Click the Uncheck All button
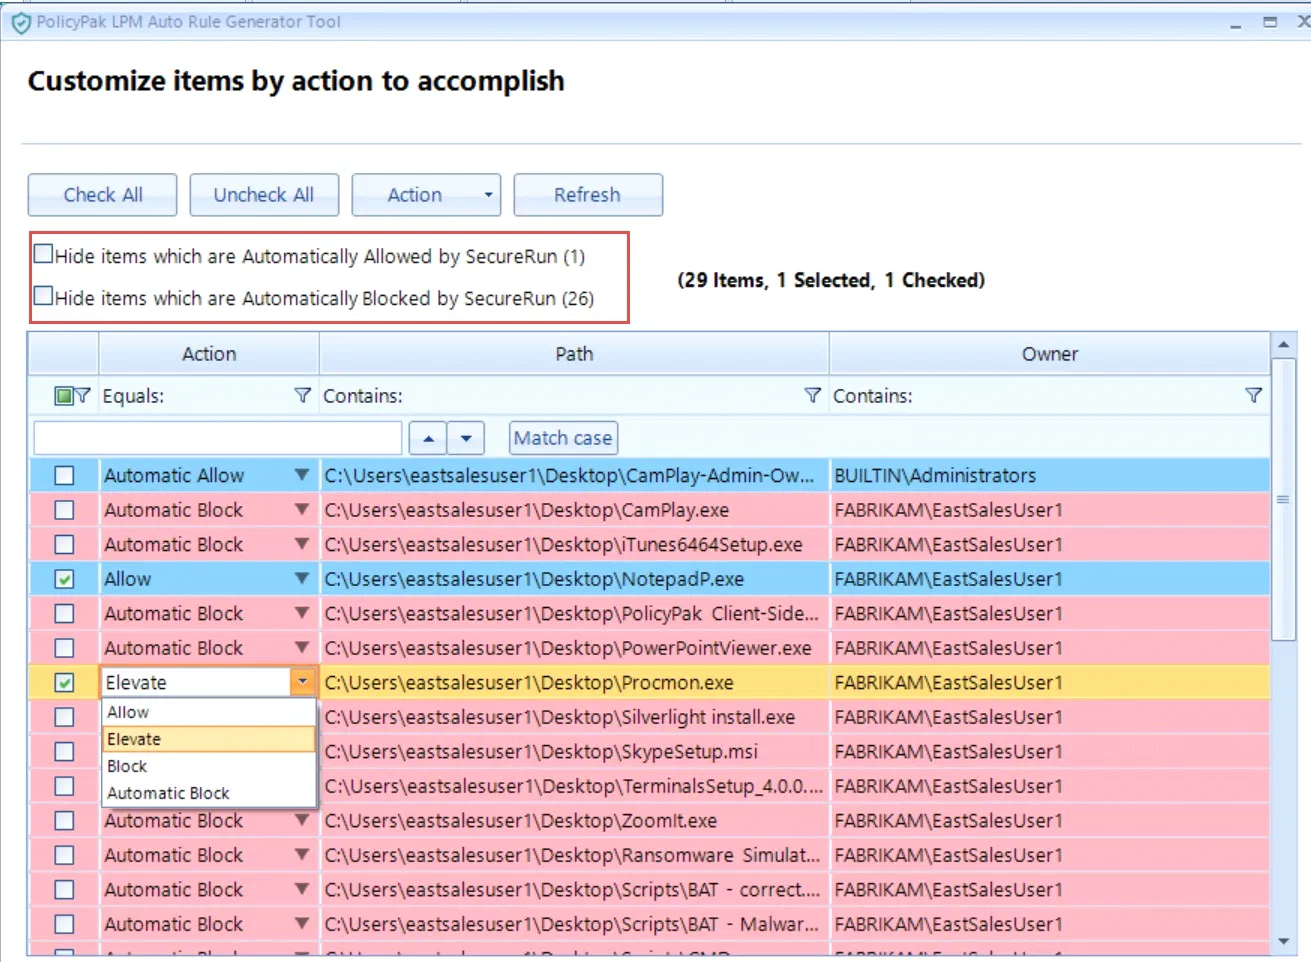The height and width of the screenshot is (962, 1311). pos(263,194)
